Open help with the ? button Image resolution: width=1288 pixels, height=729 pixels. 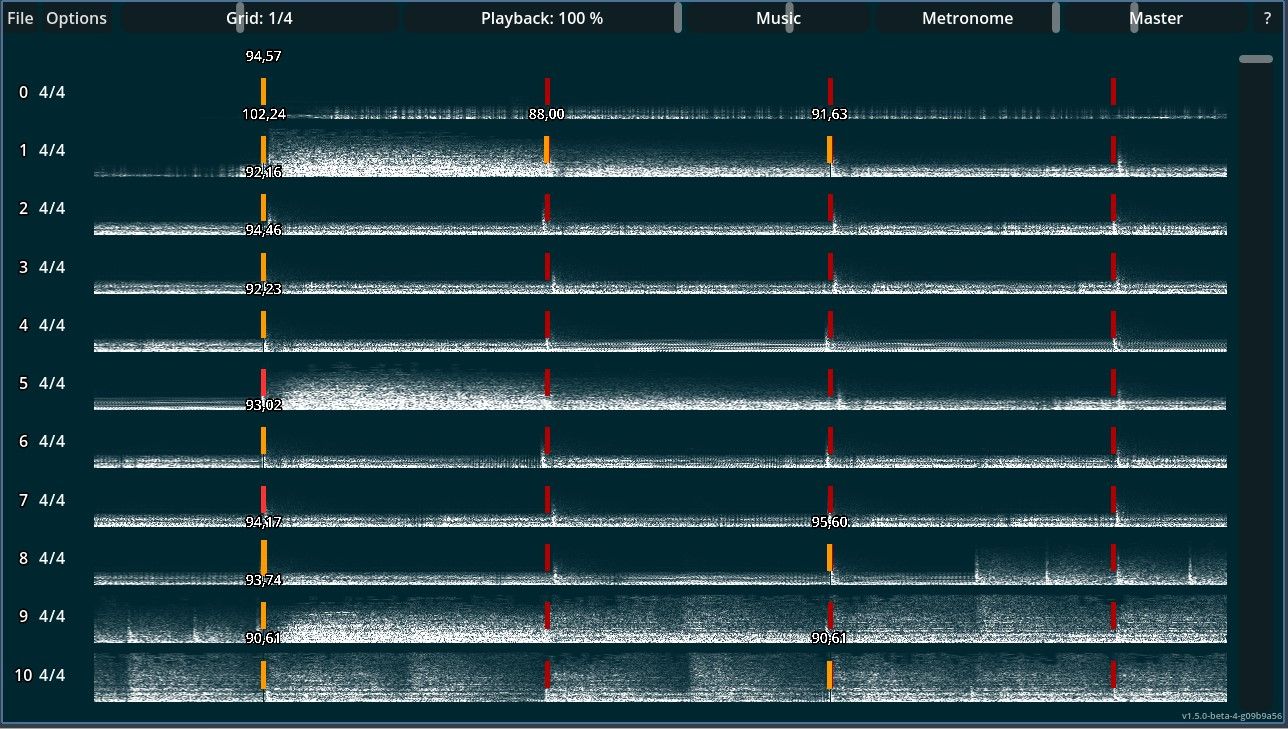point(1267,18)
